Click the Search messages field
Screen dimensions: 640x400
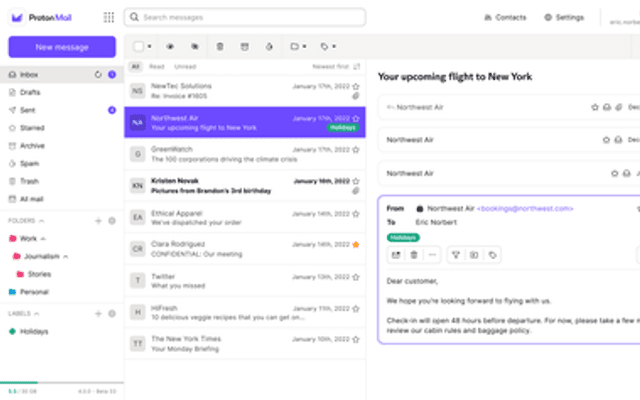click(245, 17)
